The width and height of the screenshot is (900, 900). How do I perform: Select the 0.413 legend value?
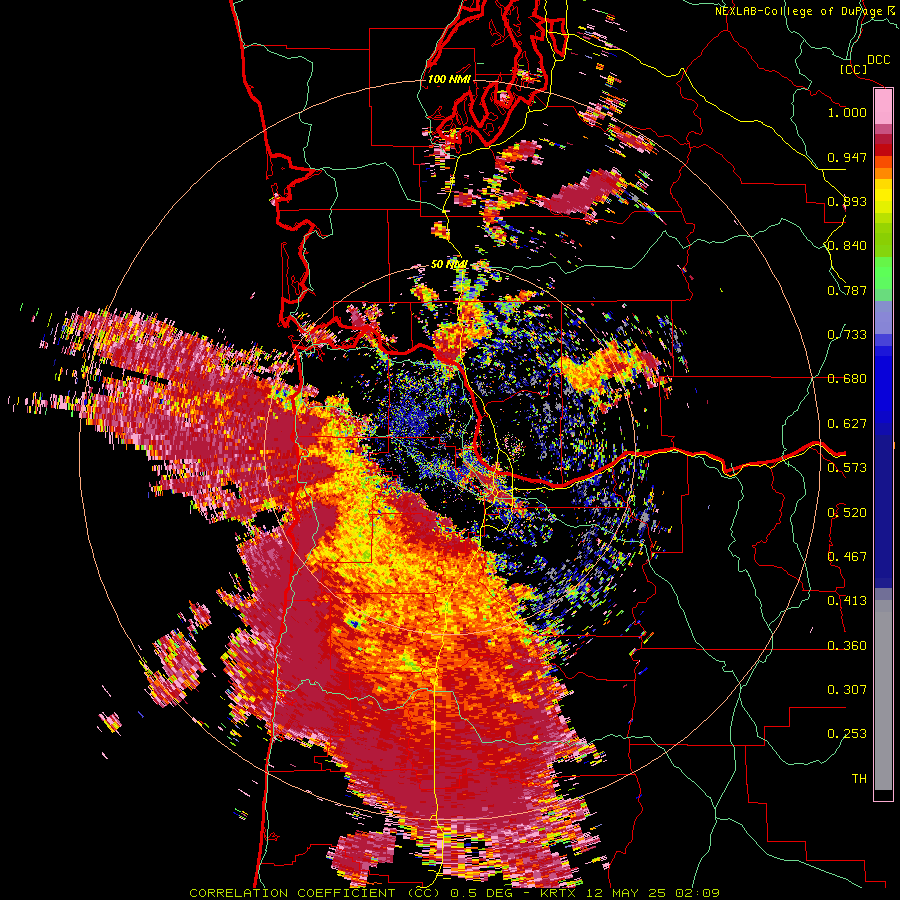click(x=847, y=601)
